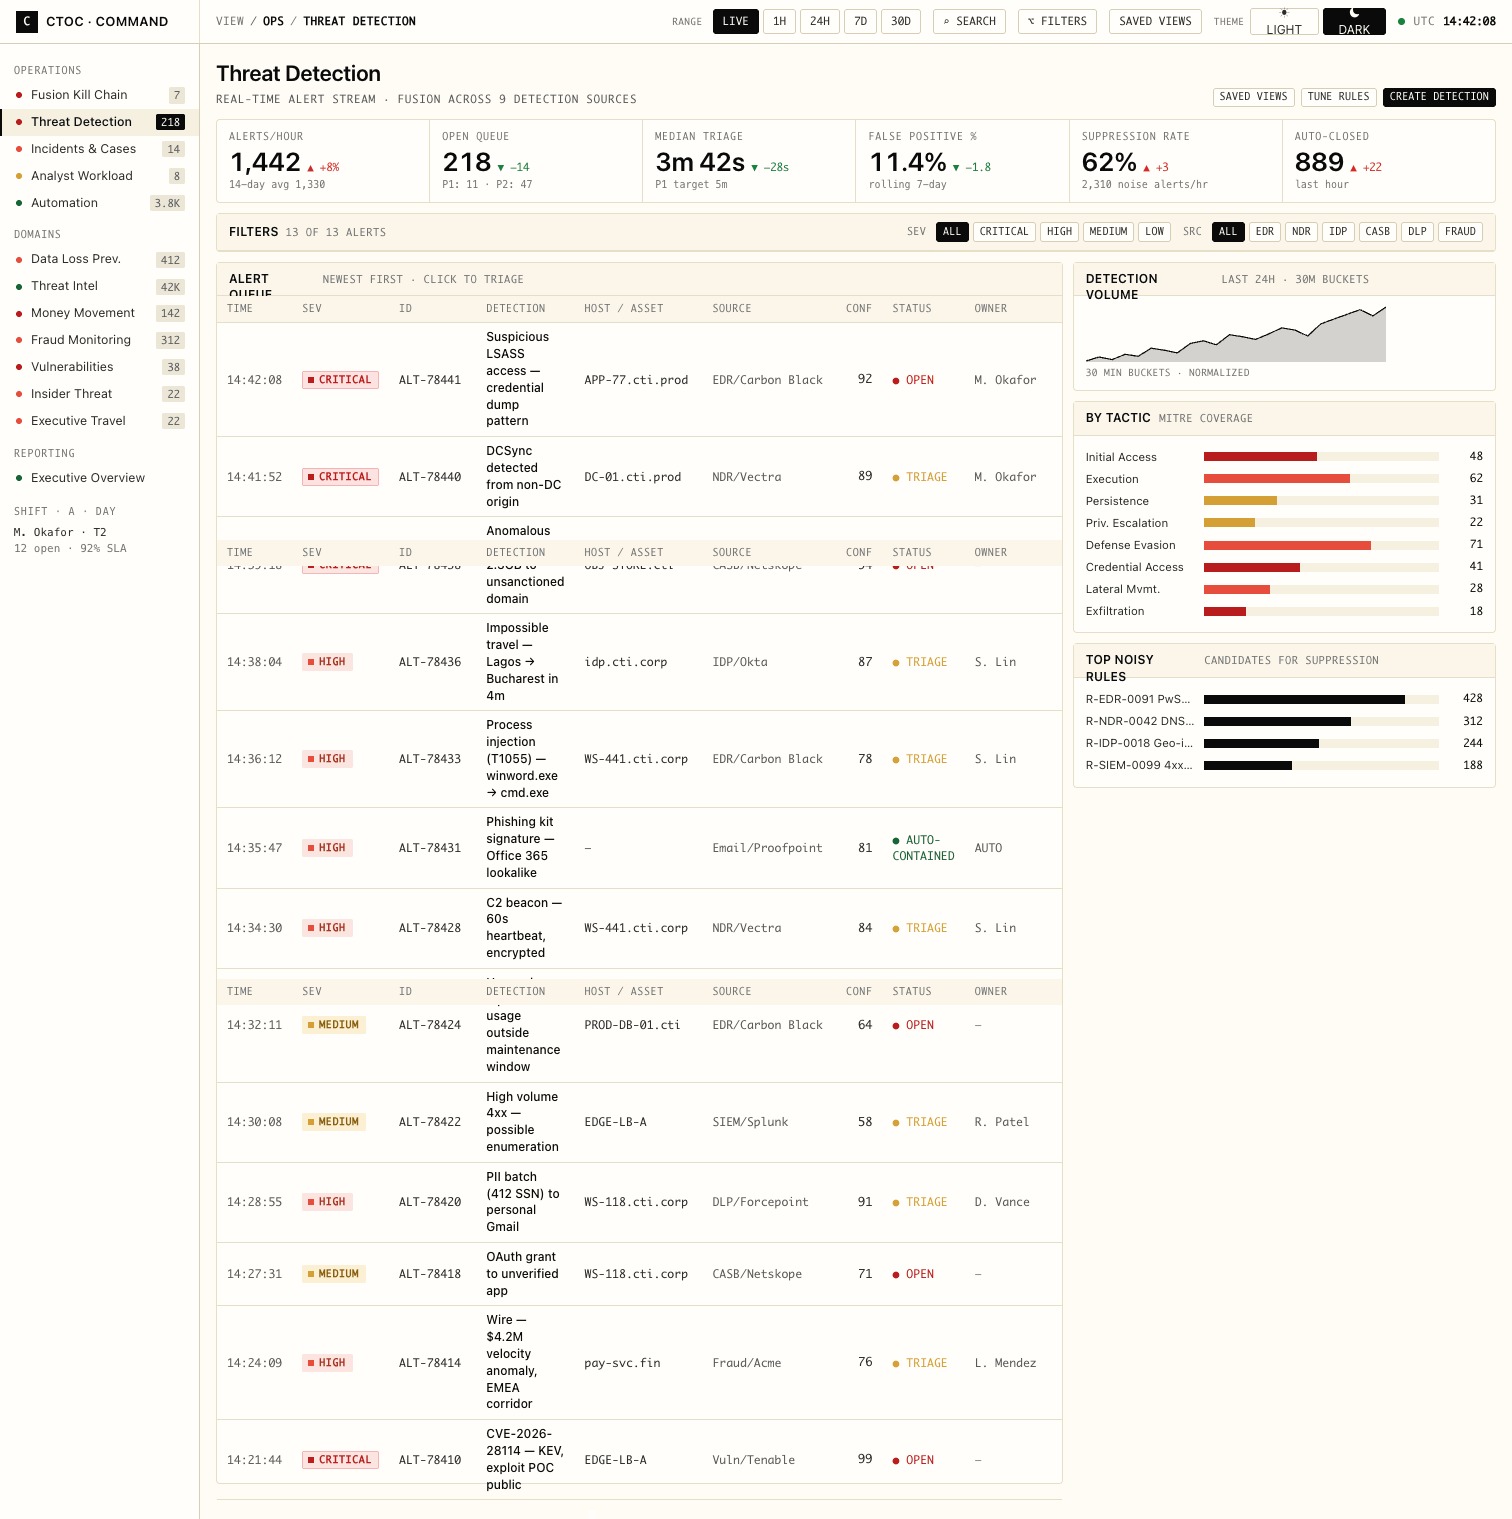Click AUTO-CONTAINED status of ALT-78431
Viewport: 1512px width, 1519px height.
point(923,848)
